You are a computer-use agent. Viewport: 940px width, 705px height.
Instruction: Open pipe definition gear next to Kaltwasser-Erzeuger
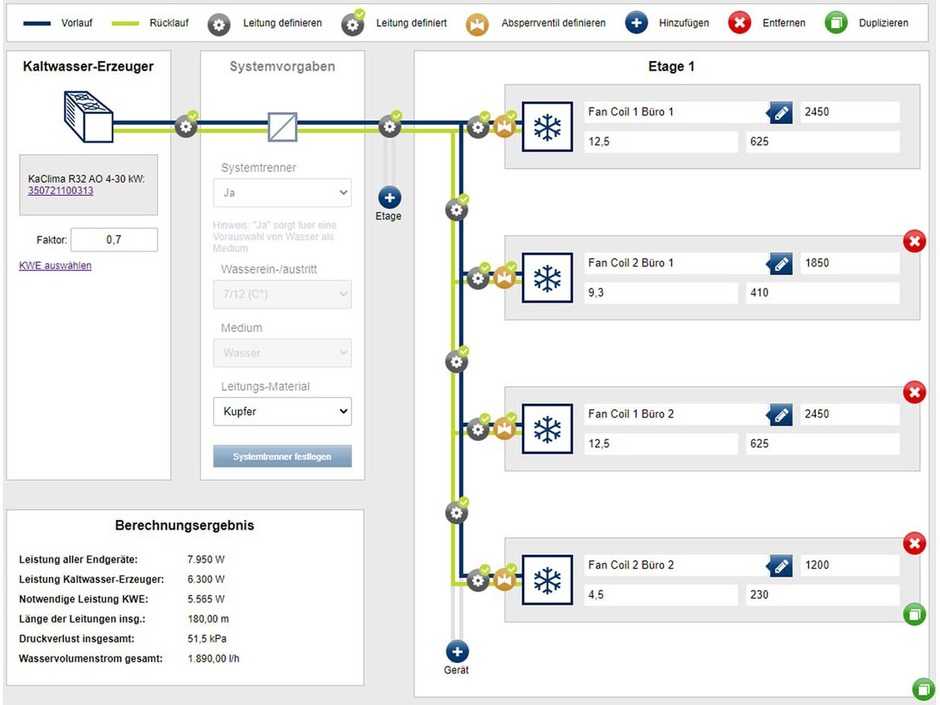[x=187, y=127]
